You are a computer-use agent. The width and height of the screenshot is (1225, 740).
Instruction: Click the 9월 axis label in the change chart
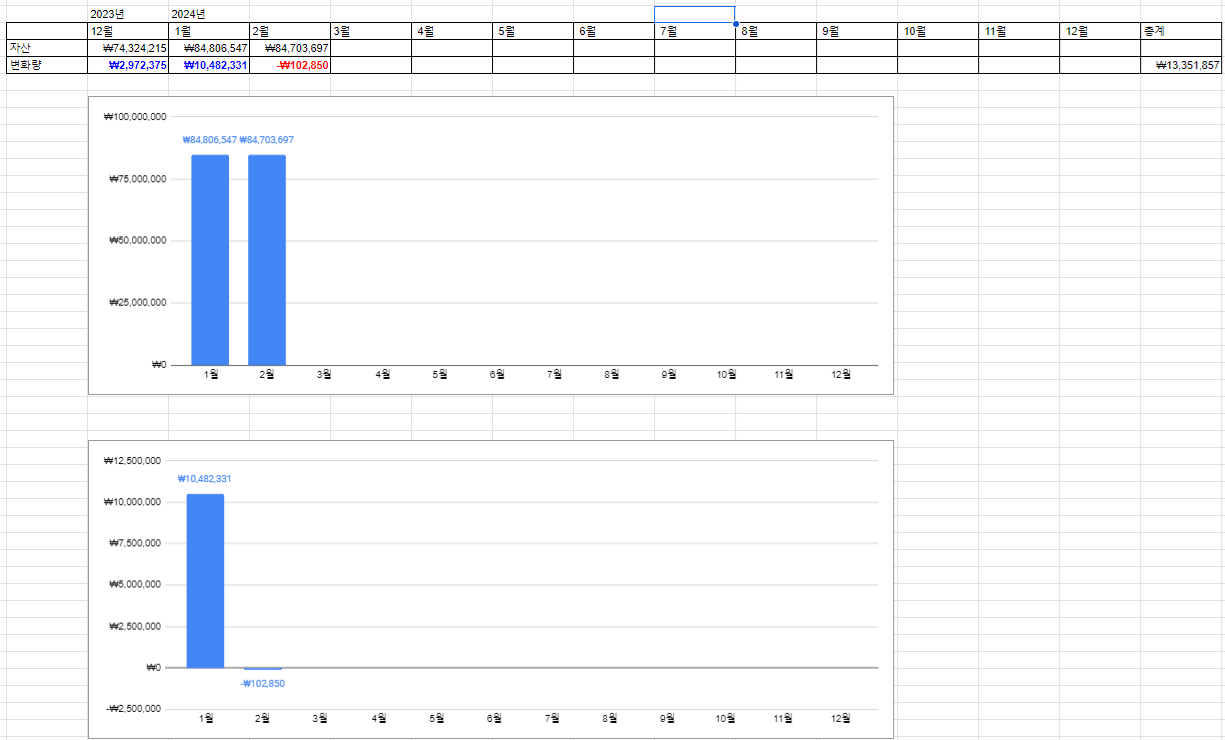pos(668,719)
